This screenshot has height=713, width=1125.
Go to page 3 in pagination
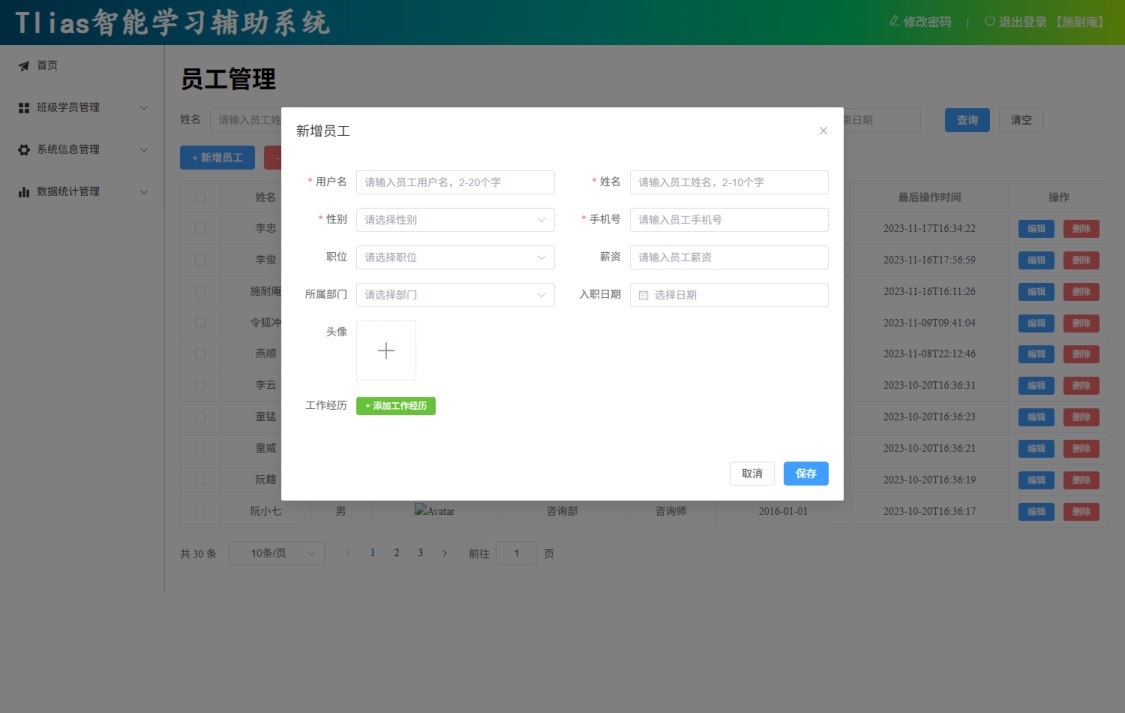point(420,553)
